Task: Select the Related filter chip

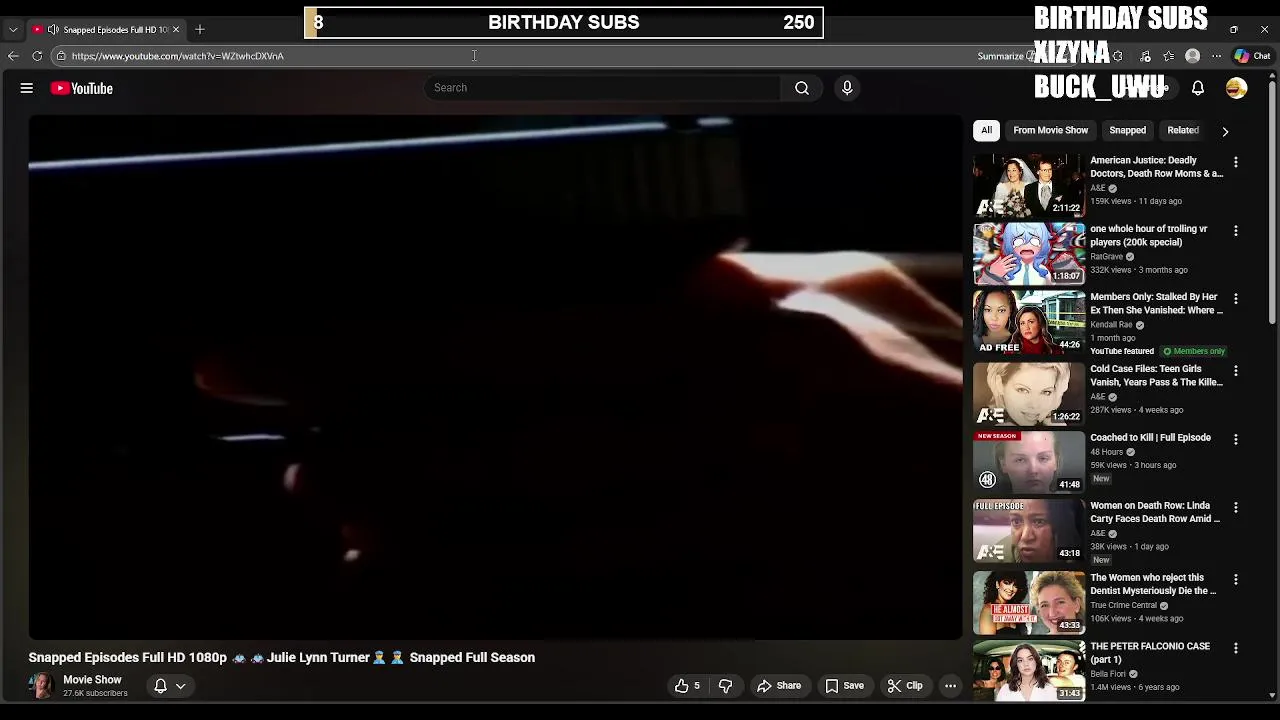Action: [1182, 130]
